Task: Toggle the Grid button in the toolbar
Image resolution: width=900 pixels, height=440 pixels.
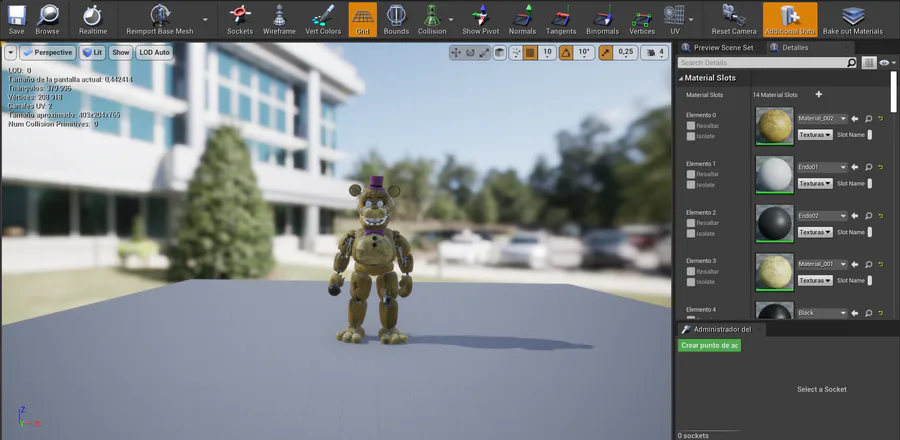Action: (363, 20)
